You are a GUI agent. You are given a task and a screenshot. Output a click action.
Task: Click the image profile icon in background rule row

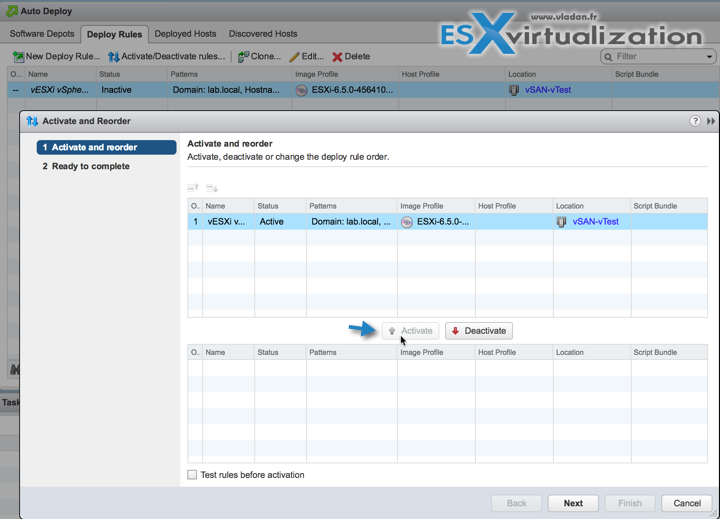[301, 90]
